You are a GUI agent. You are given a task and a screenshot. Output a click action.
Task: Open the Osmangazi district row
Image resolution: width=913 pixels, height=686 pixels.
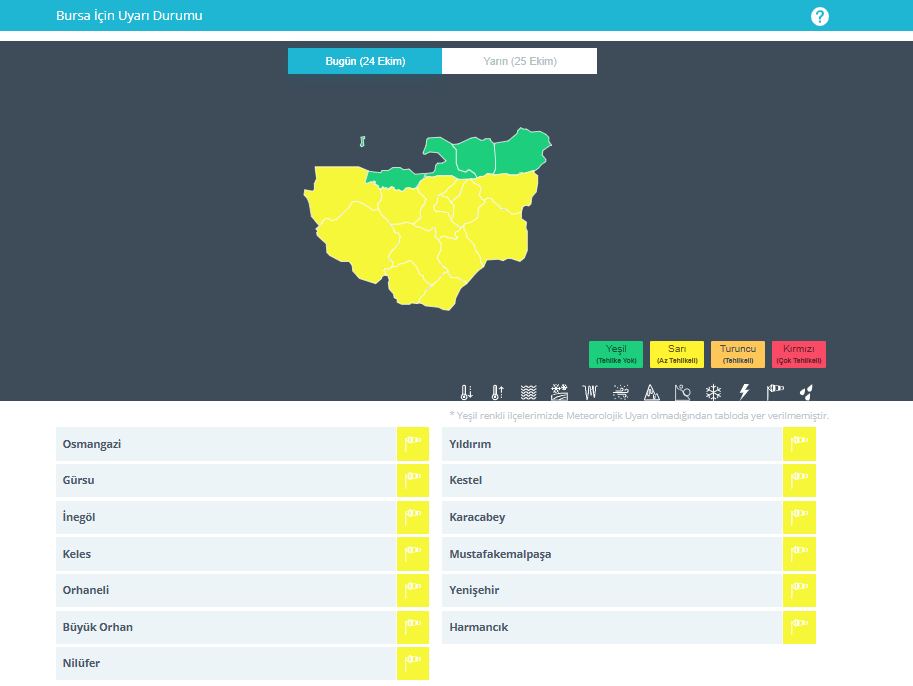coord(226,444)
